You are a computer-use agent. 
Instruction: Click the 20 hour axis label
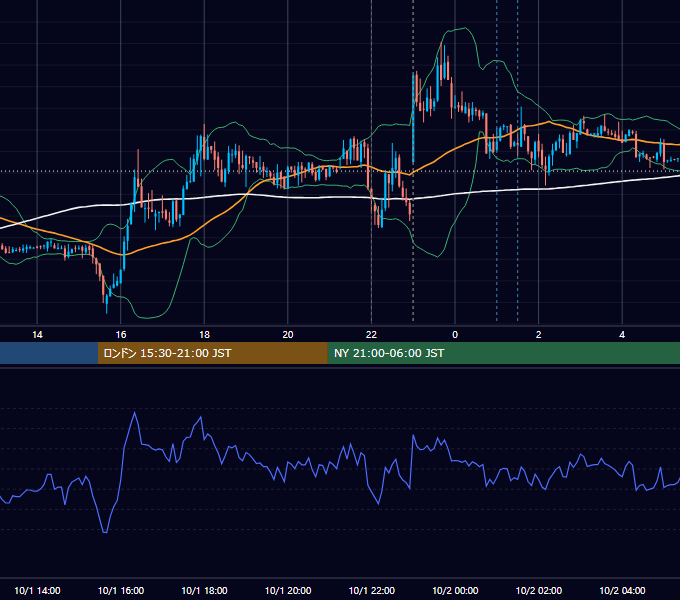pyautogui.click(x=288, y=335)
